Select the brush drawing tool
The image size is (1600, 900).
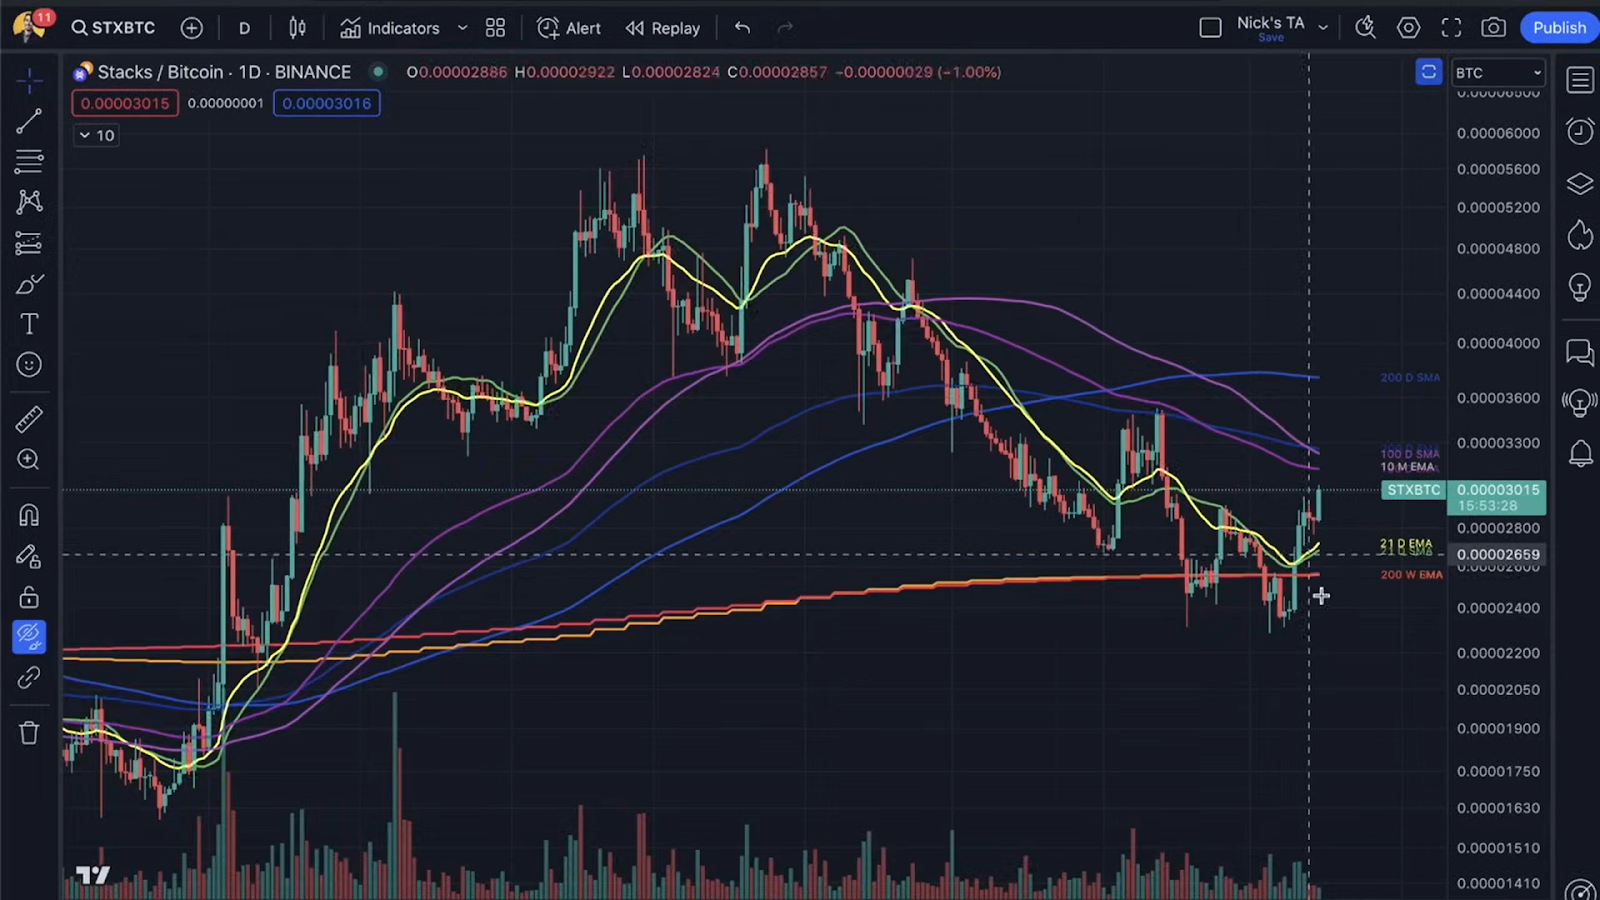tap(29, 284)
